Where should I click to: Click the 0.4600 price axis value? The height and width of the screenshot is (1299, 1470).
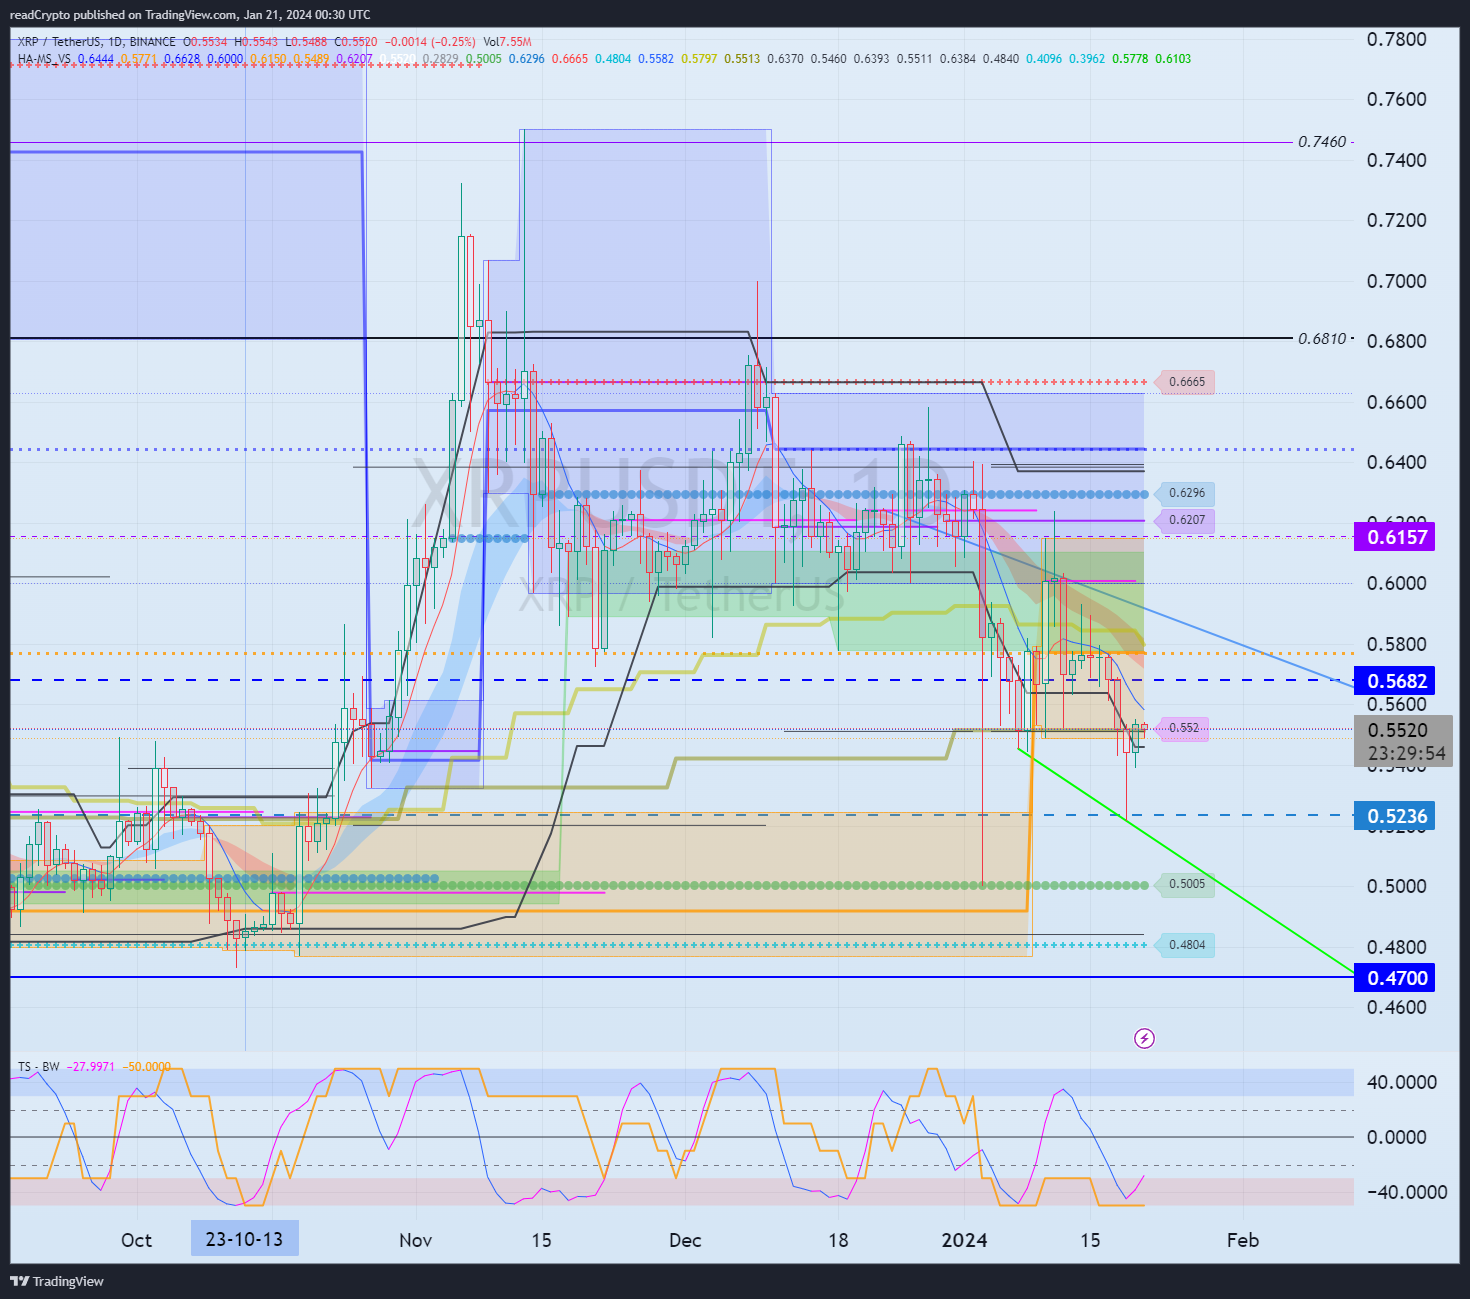(1396, 1007)
